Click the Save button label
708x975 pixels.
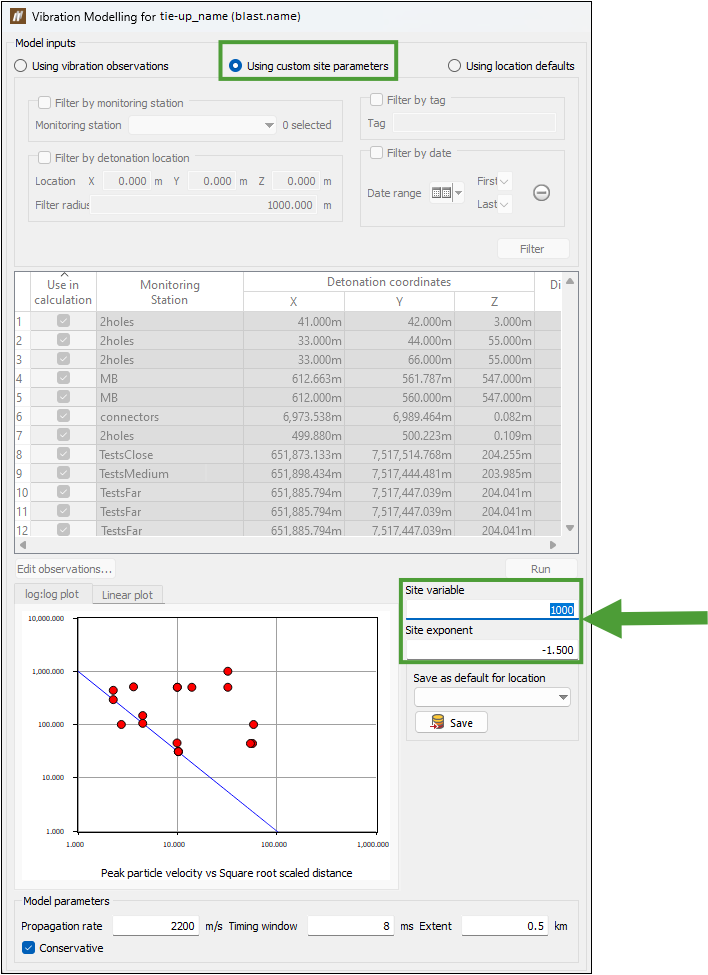point(461,723)
